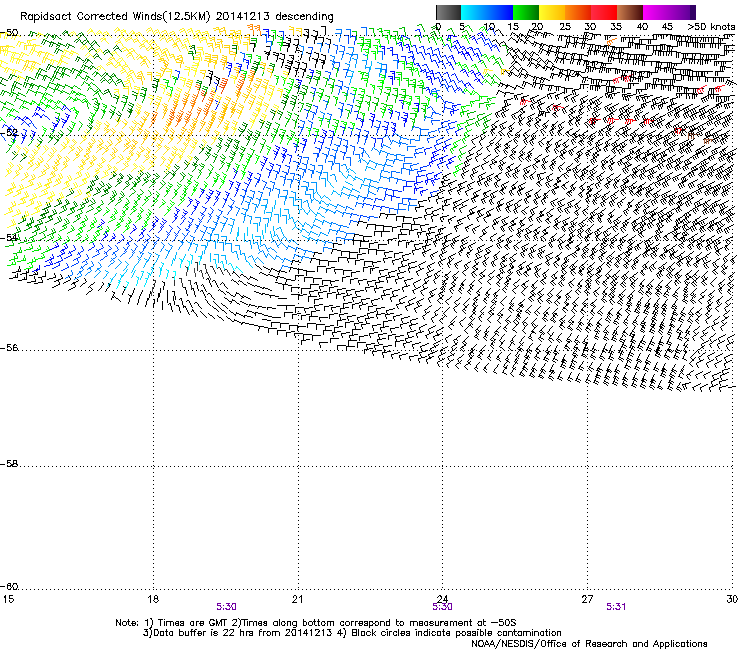Click the '35' tick label on legend

[x=616, y=26]
